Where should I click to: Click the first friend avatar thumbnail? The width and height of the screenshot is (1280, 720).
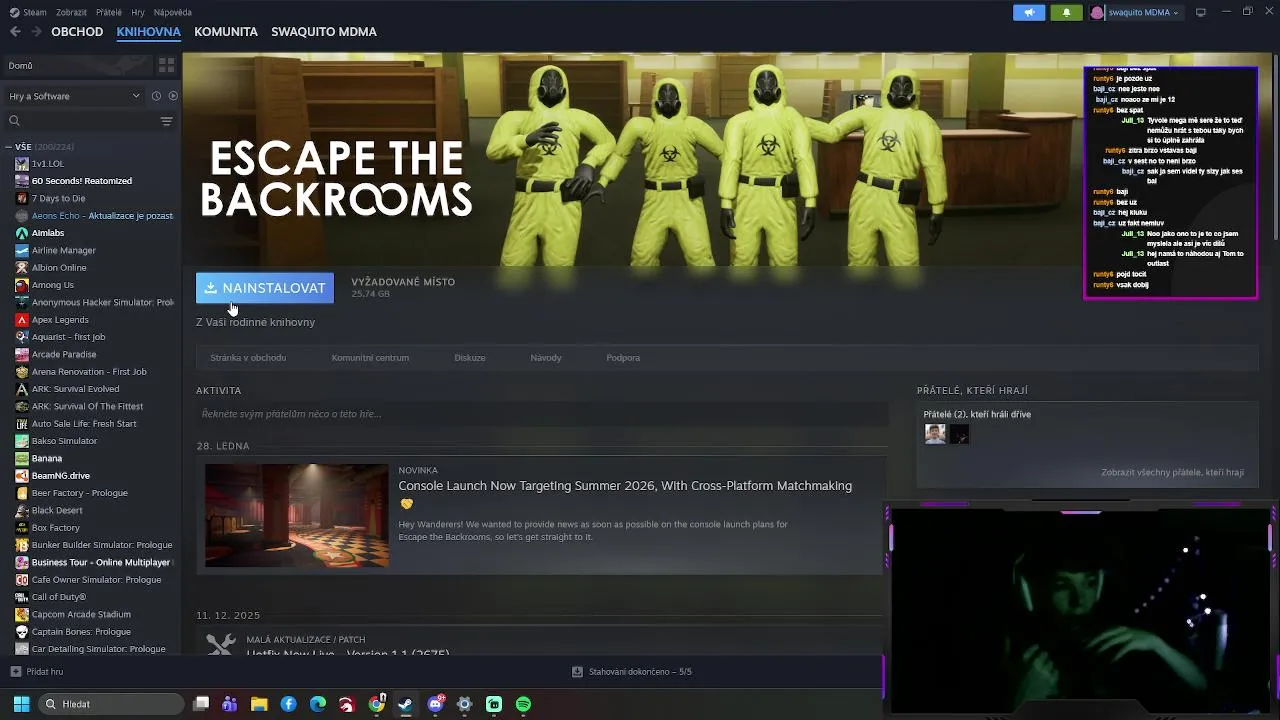point(935,434)
